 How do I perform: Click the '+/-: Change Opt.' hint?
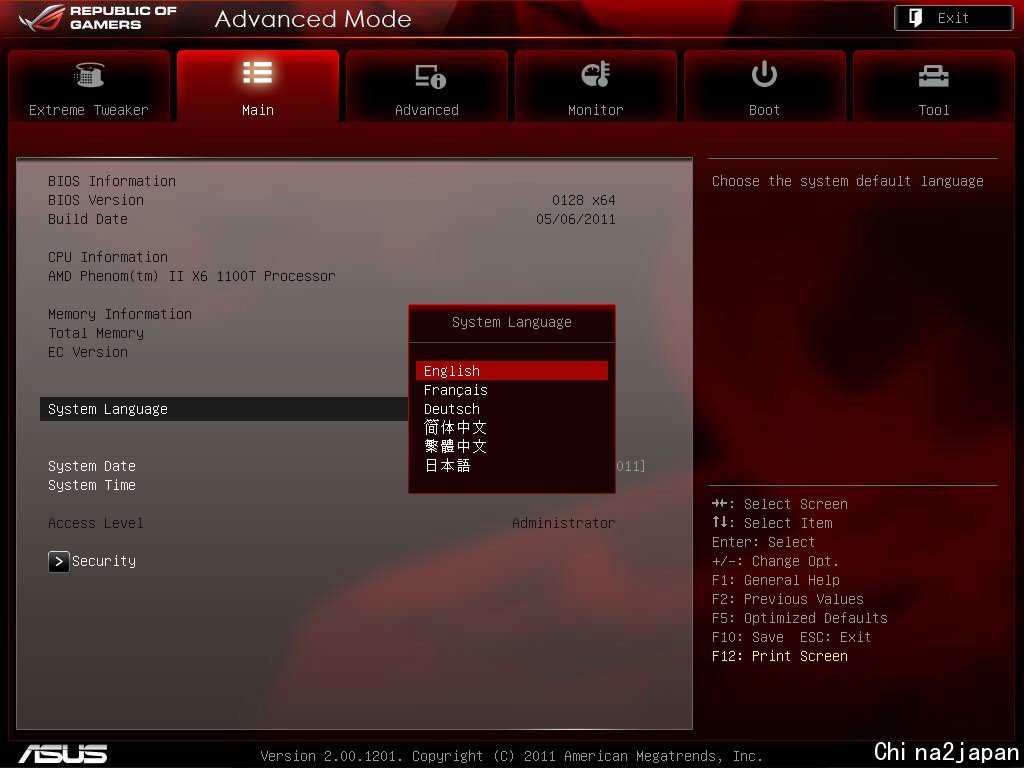pyautogui.click(x=775, y=561)
